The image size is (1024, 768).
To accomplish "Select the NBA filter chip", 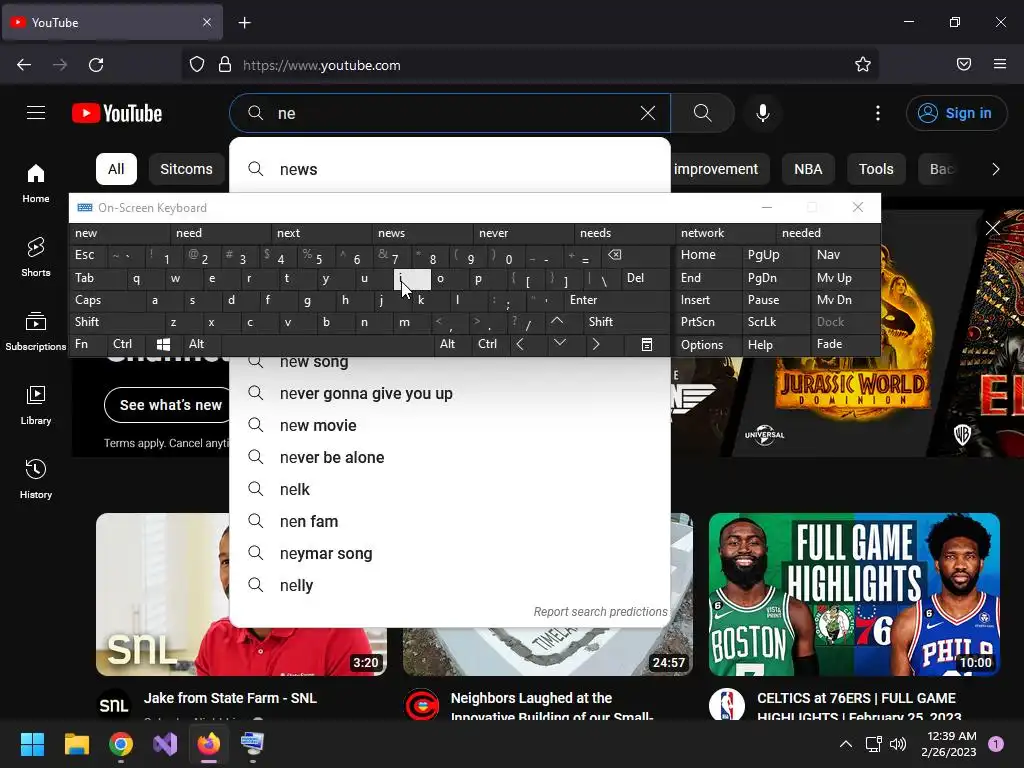I will tap(808, 169).
